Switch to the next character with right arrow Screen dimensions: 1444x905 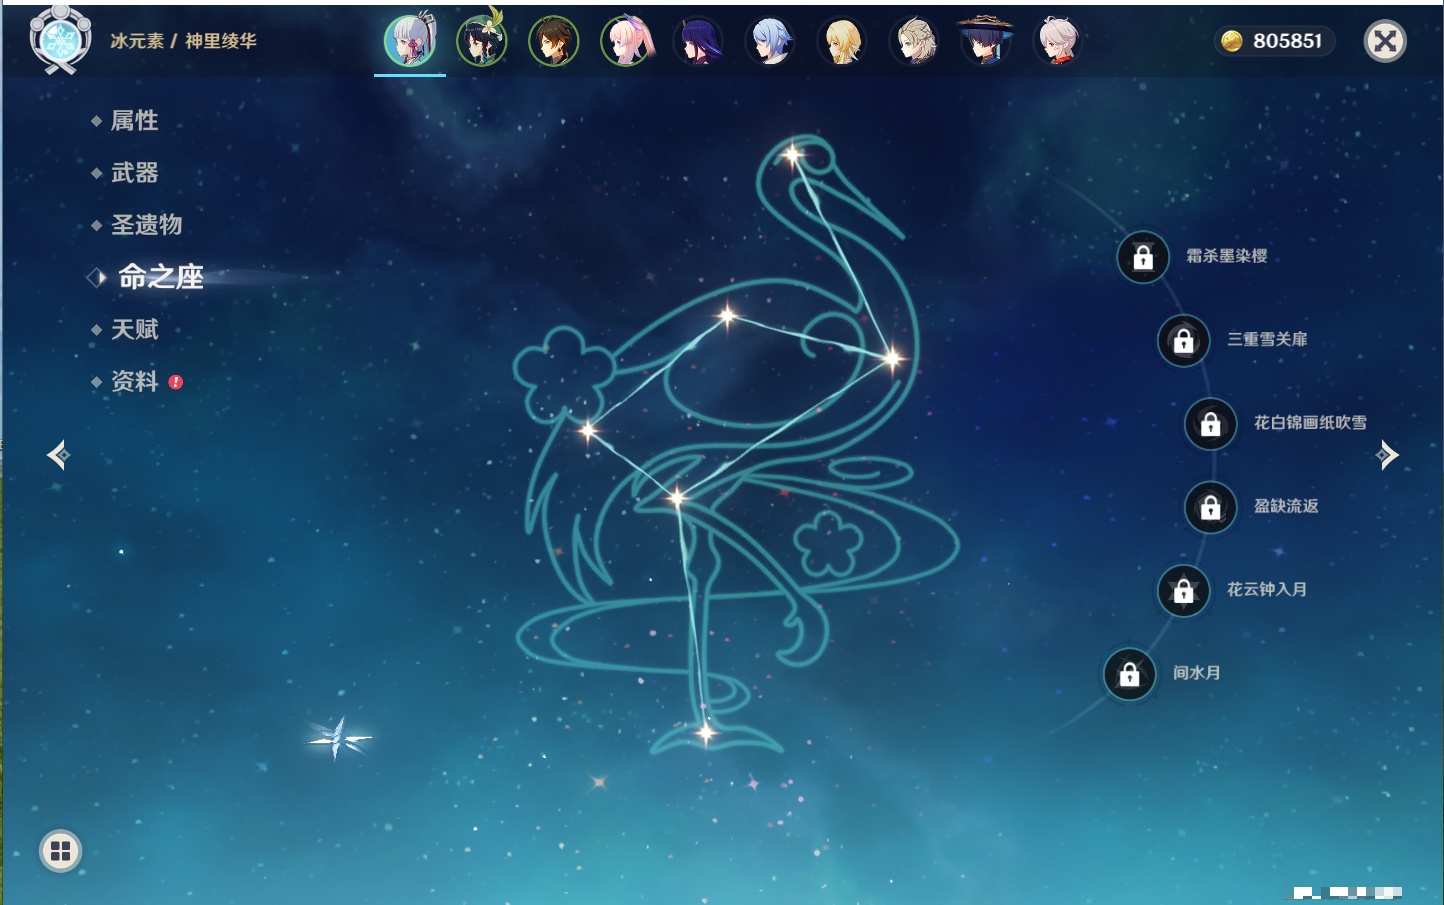point(1387,455)
